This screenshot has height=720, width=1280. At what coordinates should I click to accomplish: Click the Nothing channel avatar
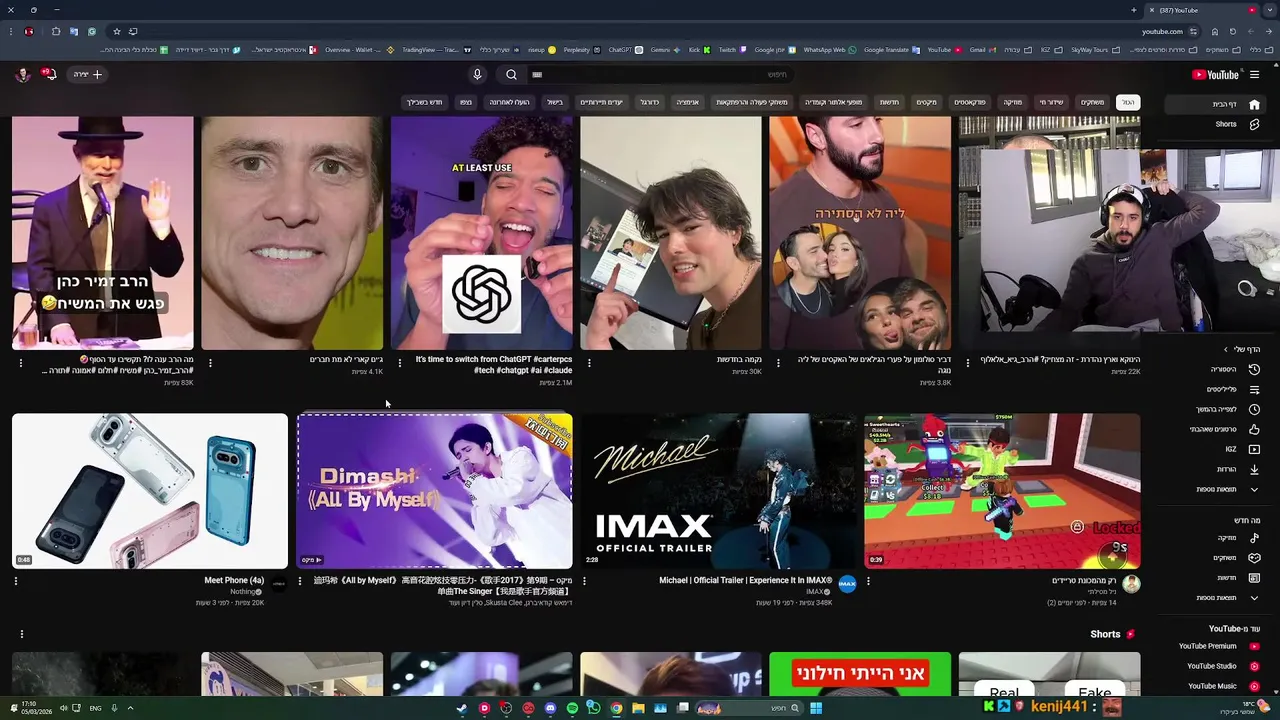coord(279,584)
